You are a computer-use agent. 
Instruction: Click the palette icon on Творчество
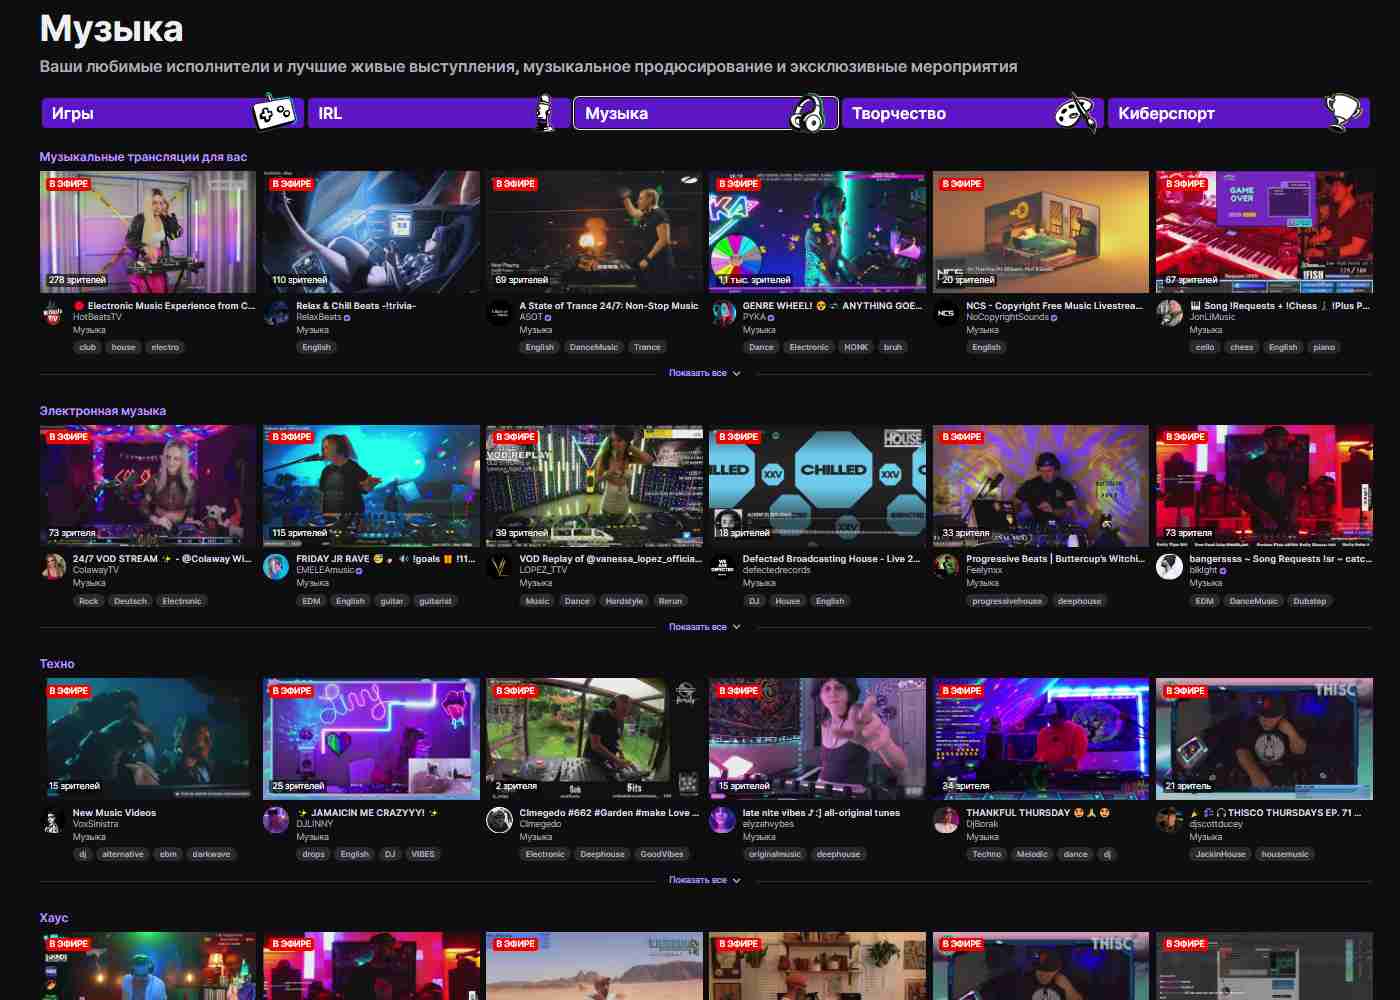(1076, 112)
